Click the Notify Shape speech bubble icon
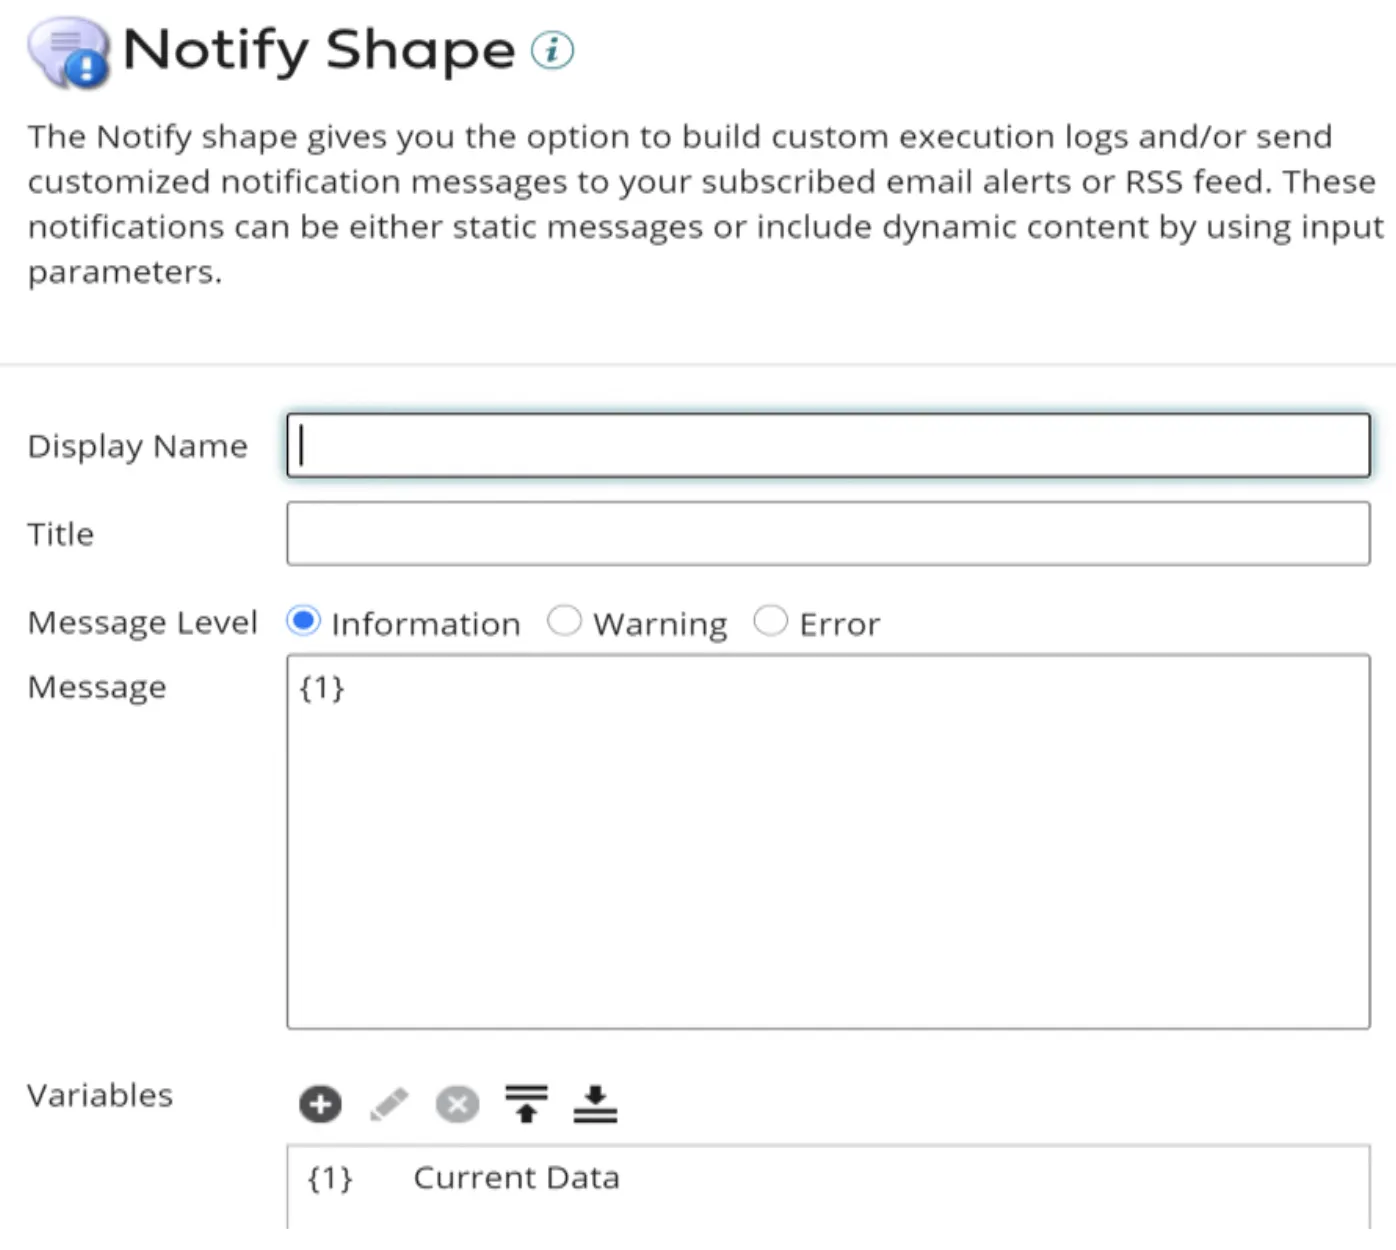Viewport: 1396px width, 1250px height. (x=69, y=52)
